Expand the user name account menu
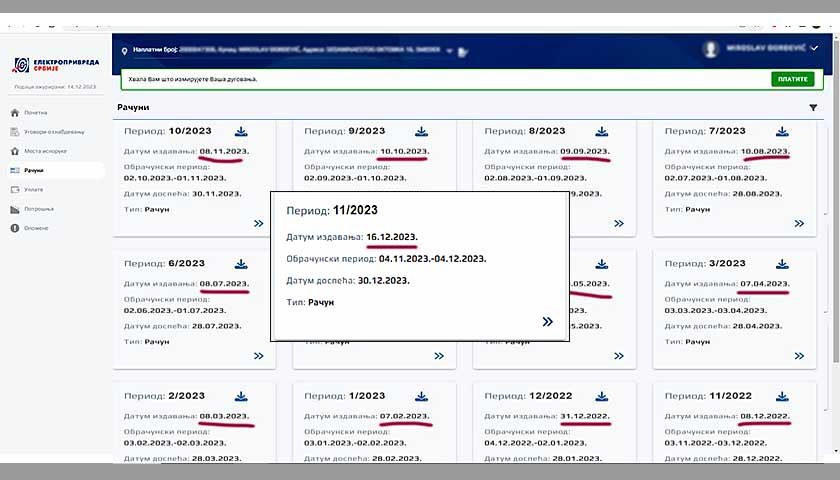 (814, 48)
